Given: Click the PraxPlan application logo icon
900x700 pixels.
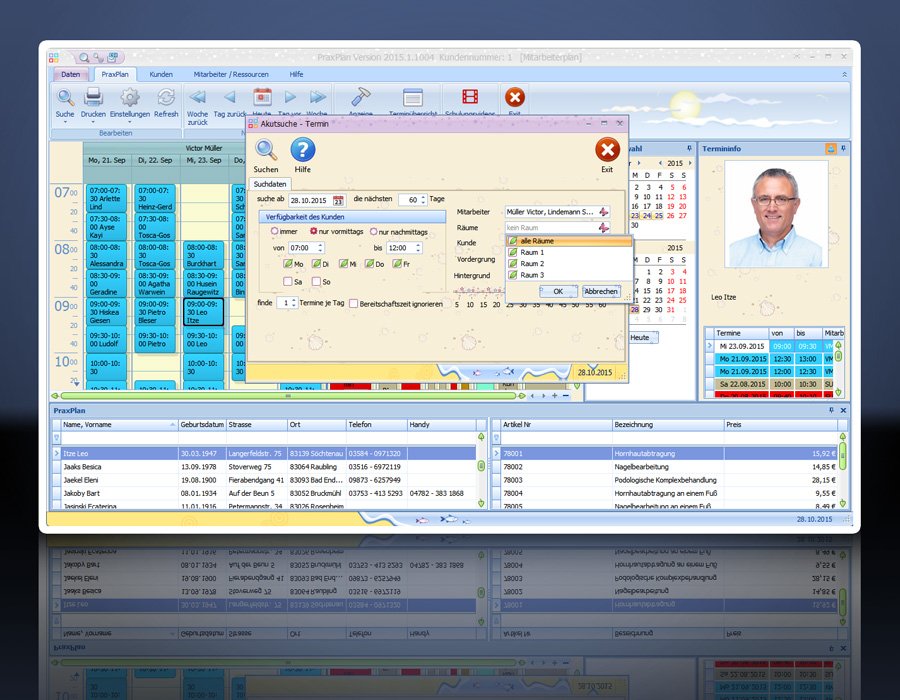Looking at the screenshot, I should 53,57.
